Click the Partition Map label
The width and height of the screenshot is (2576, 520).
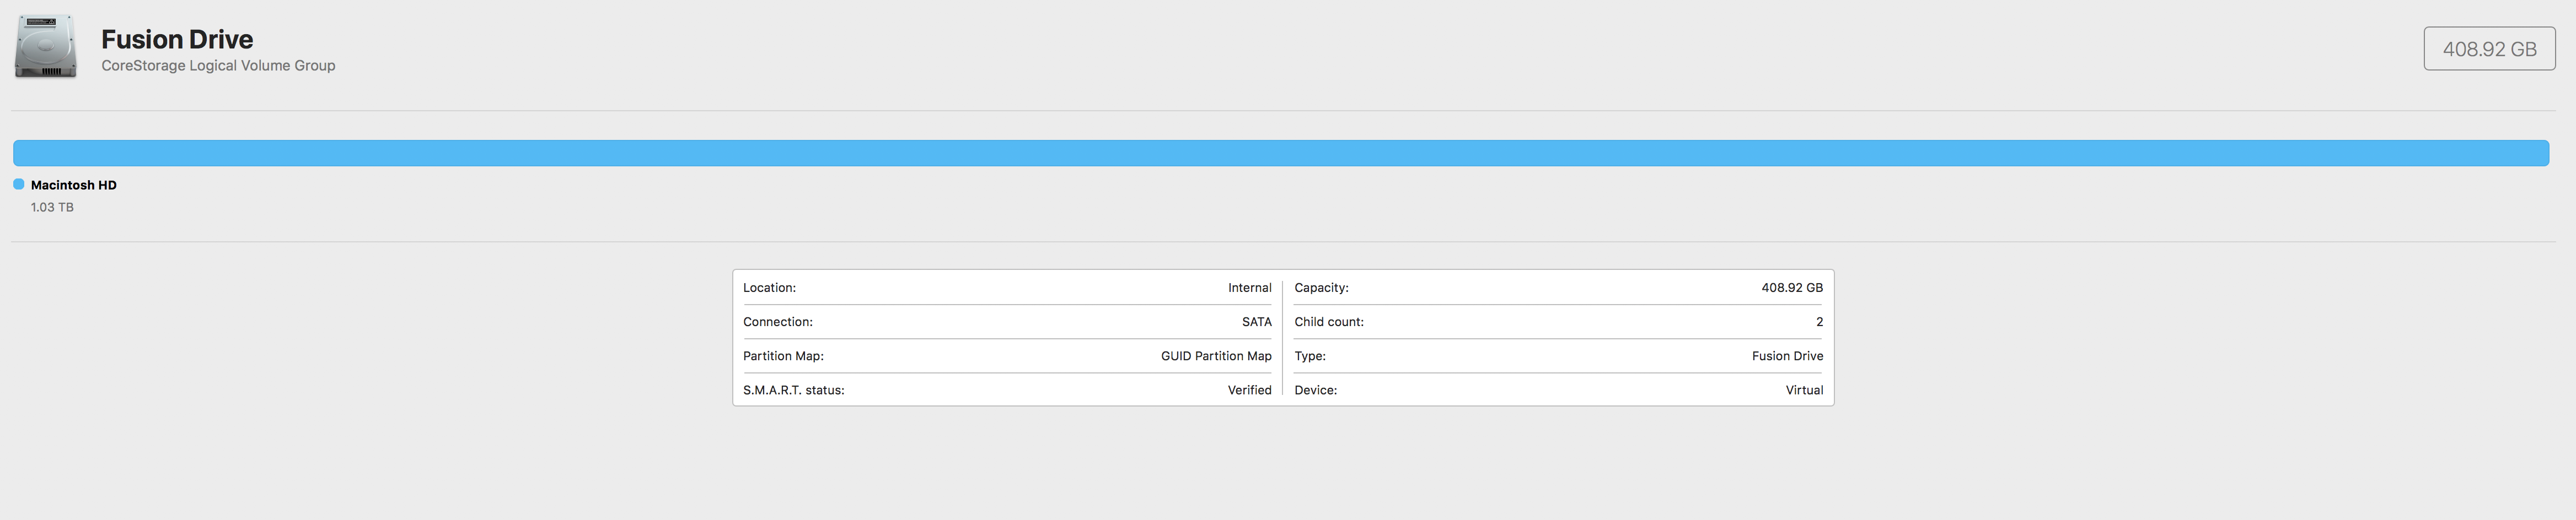click(784, 356)
